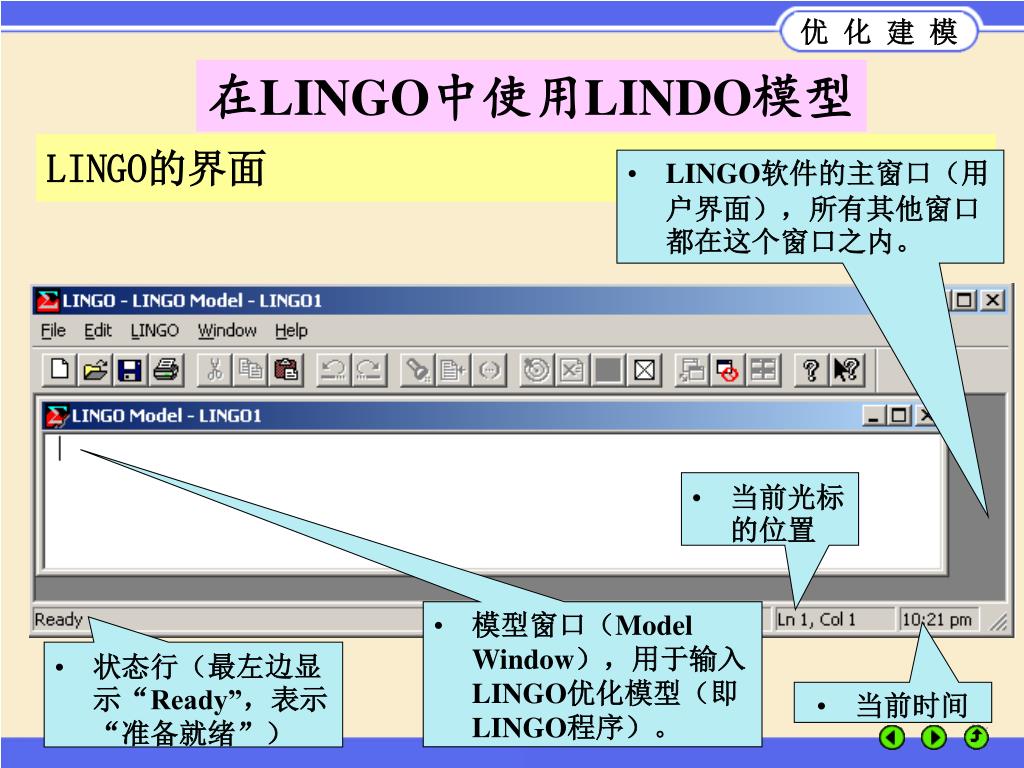This screenshot has width=1024, height=768.
Task: Open a file with the folder icon
Action: pyautogui.click(x=95, y=370)
